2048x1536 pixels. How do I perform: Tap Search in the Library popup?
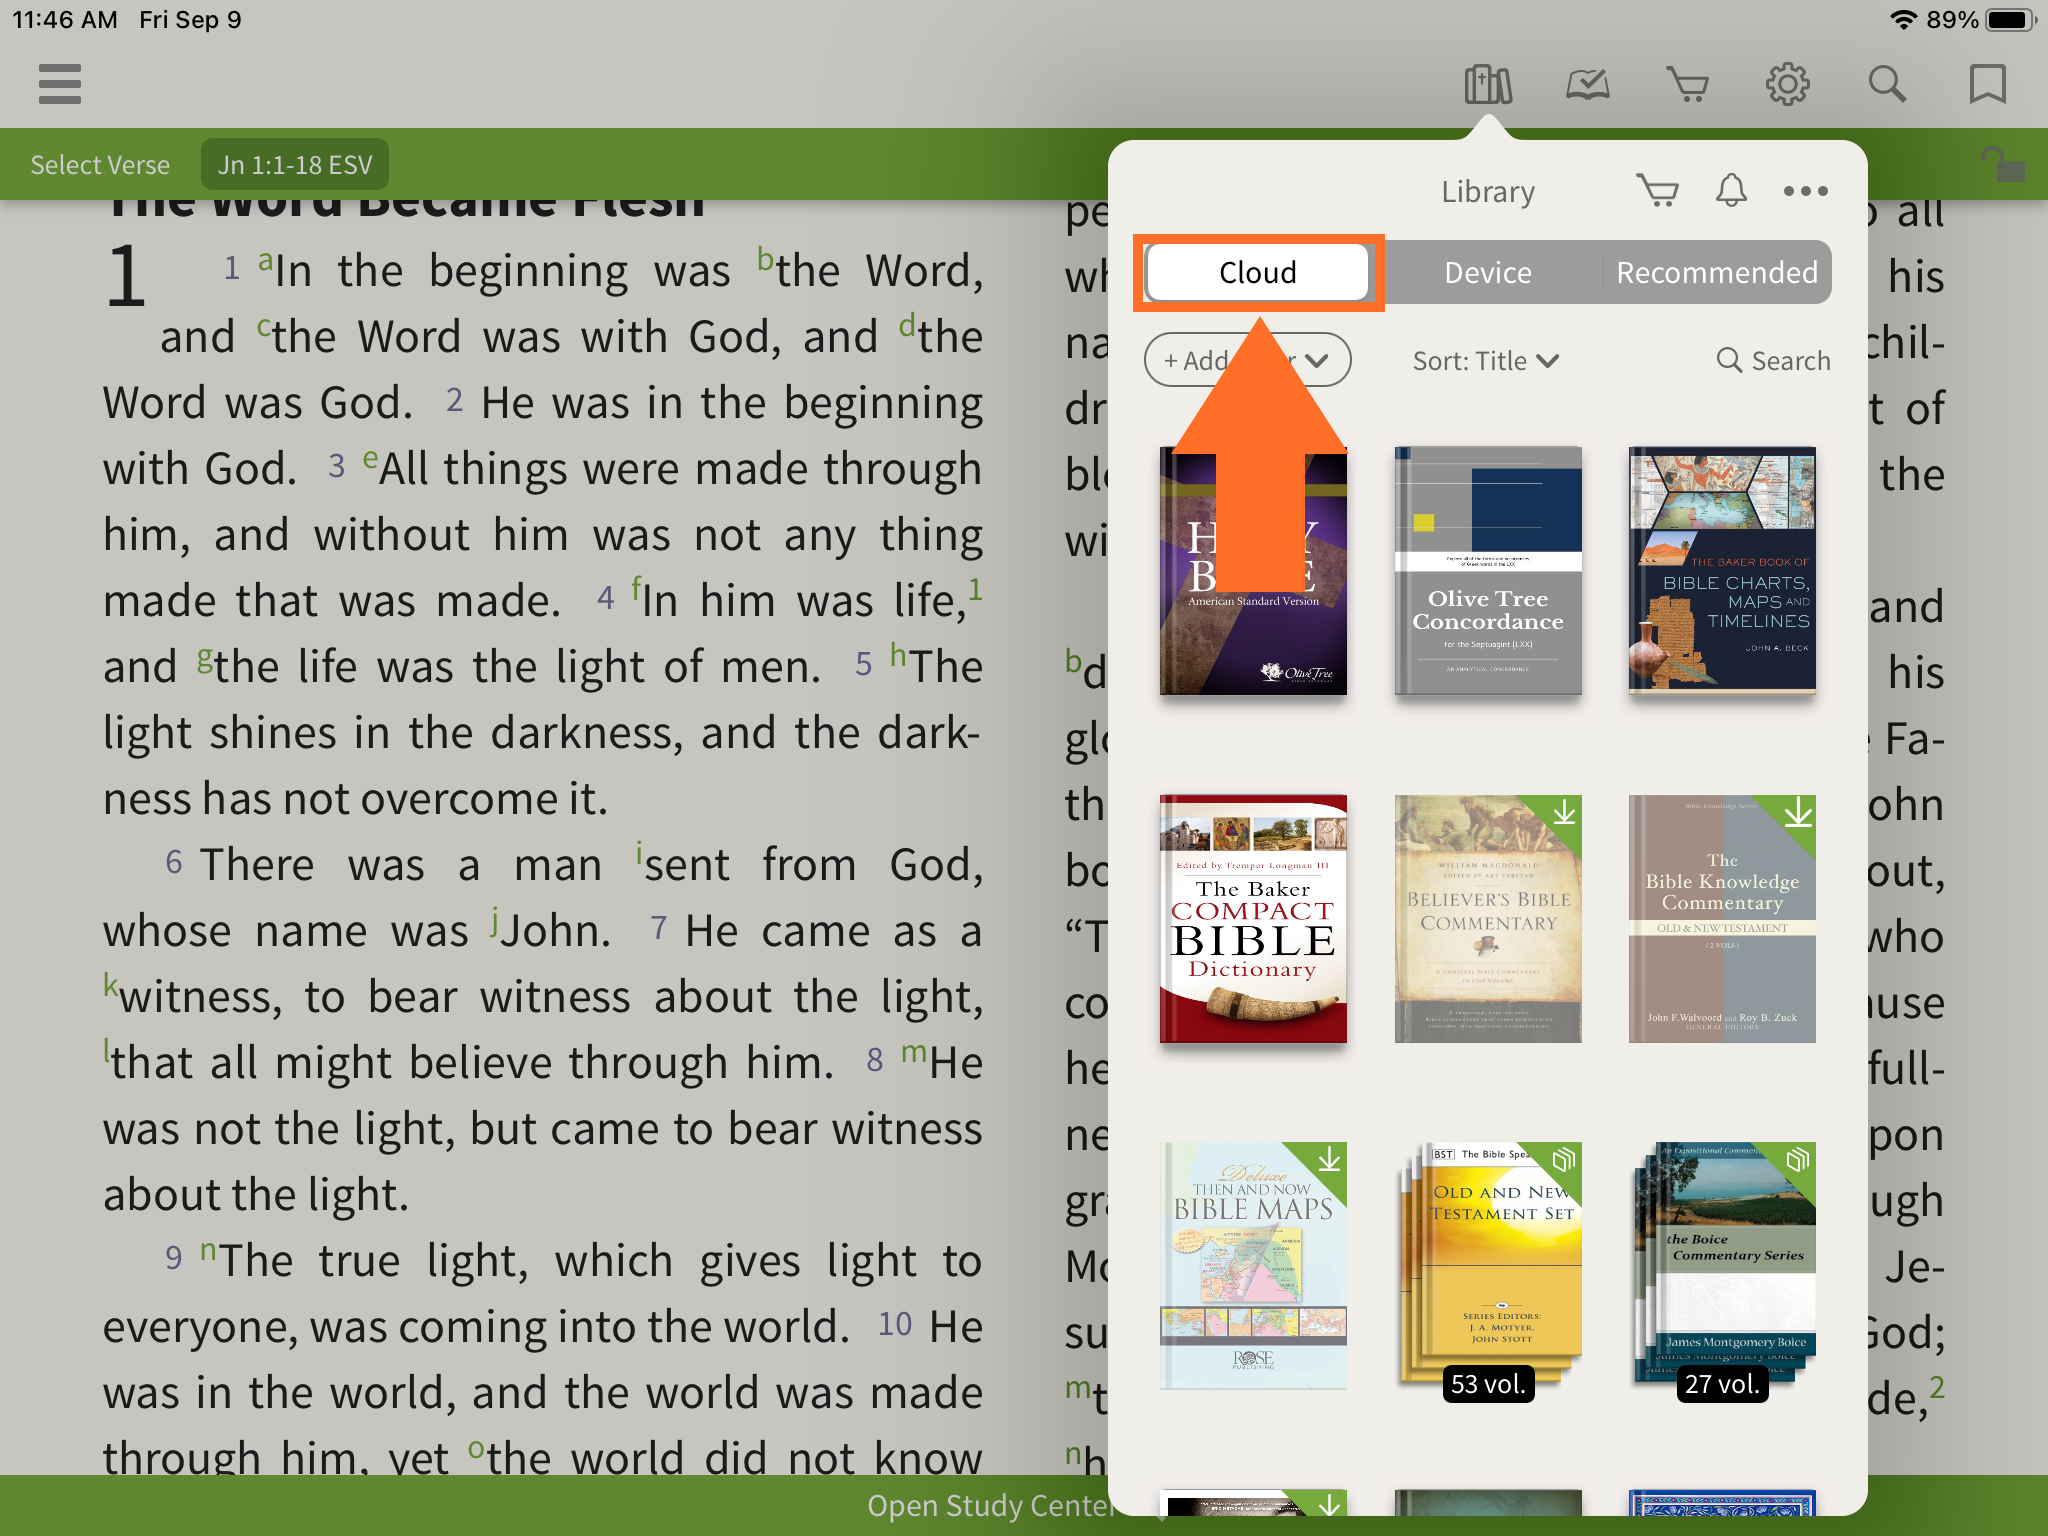click(1774, 361)
